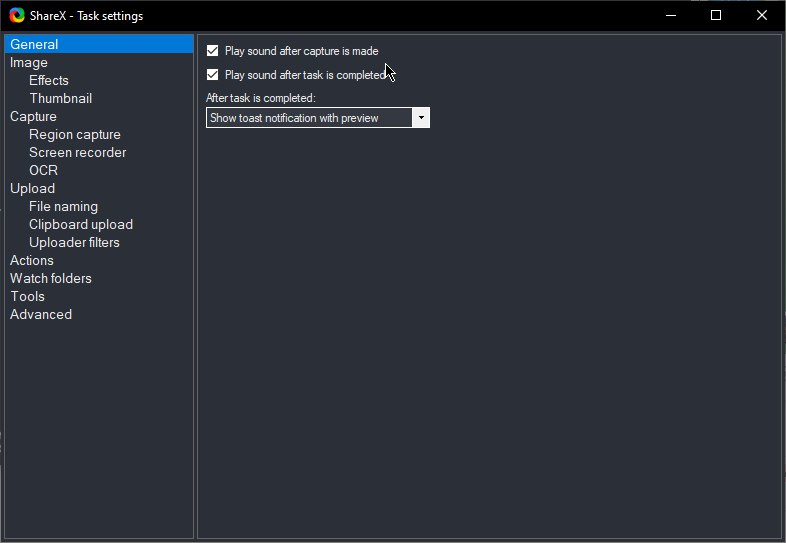Open Thumbnail settings page
The height and width of the screenshot is (543, 786).
click(x=60, y=98)
